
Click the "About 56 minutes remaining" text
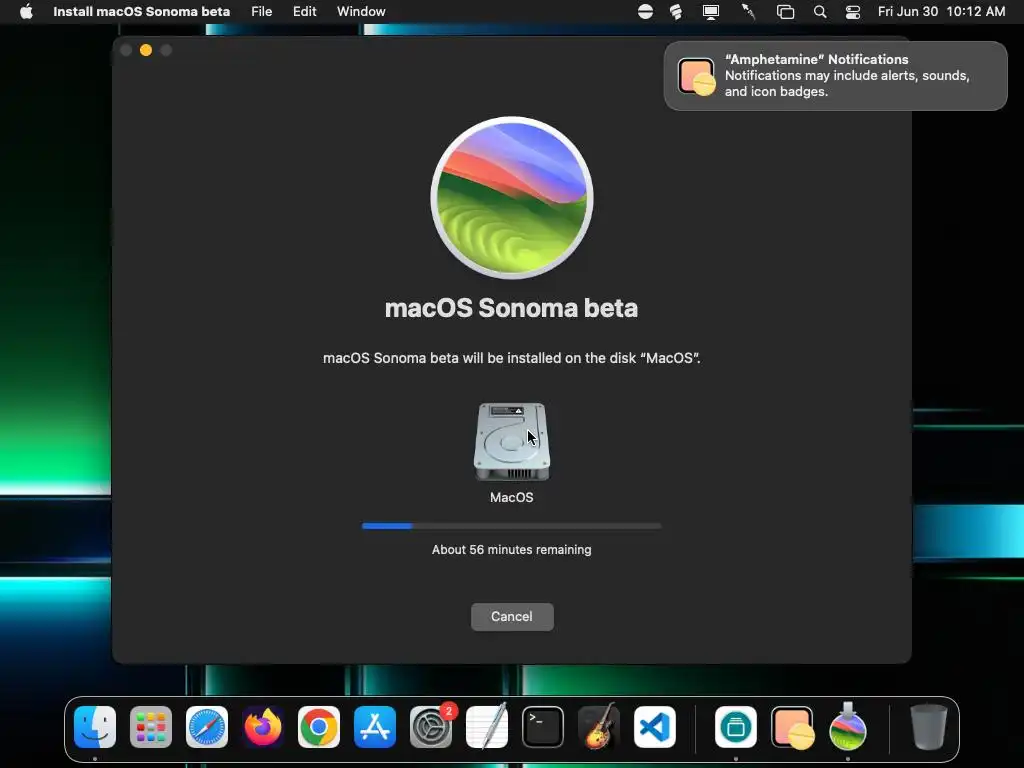[x=511, y=550]
